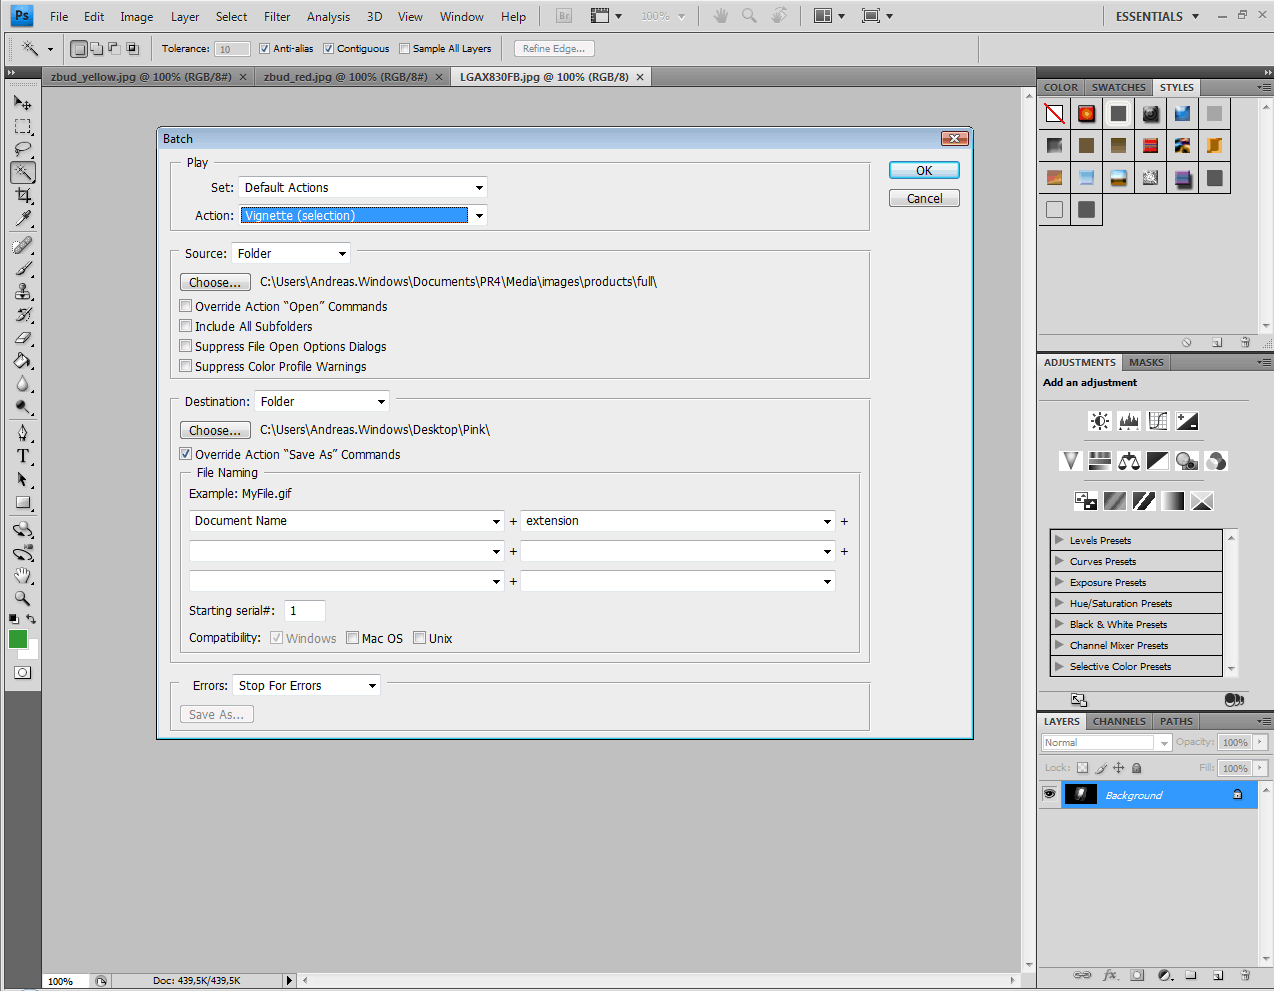Select the Crop tool

(x=23, y=196)
